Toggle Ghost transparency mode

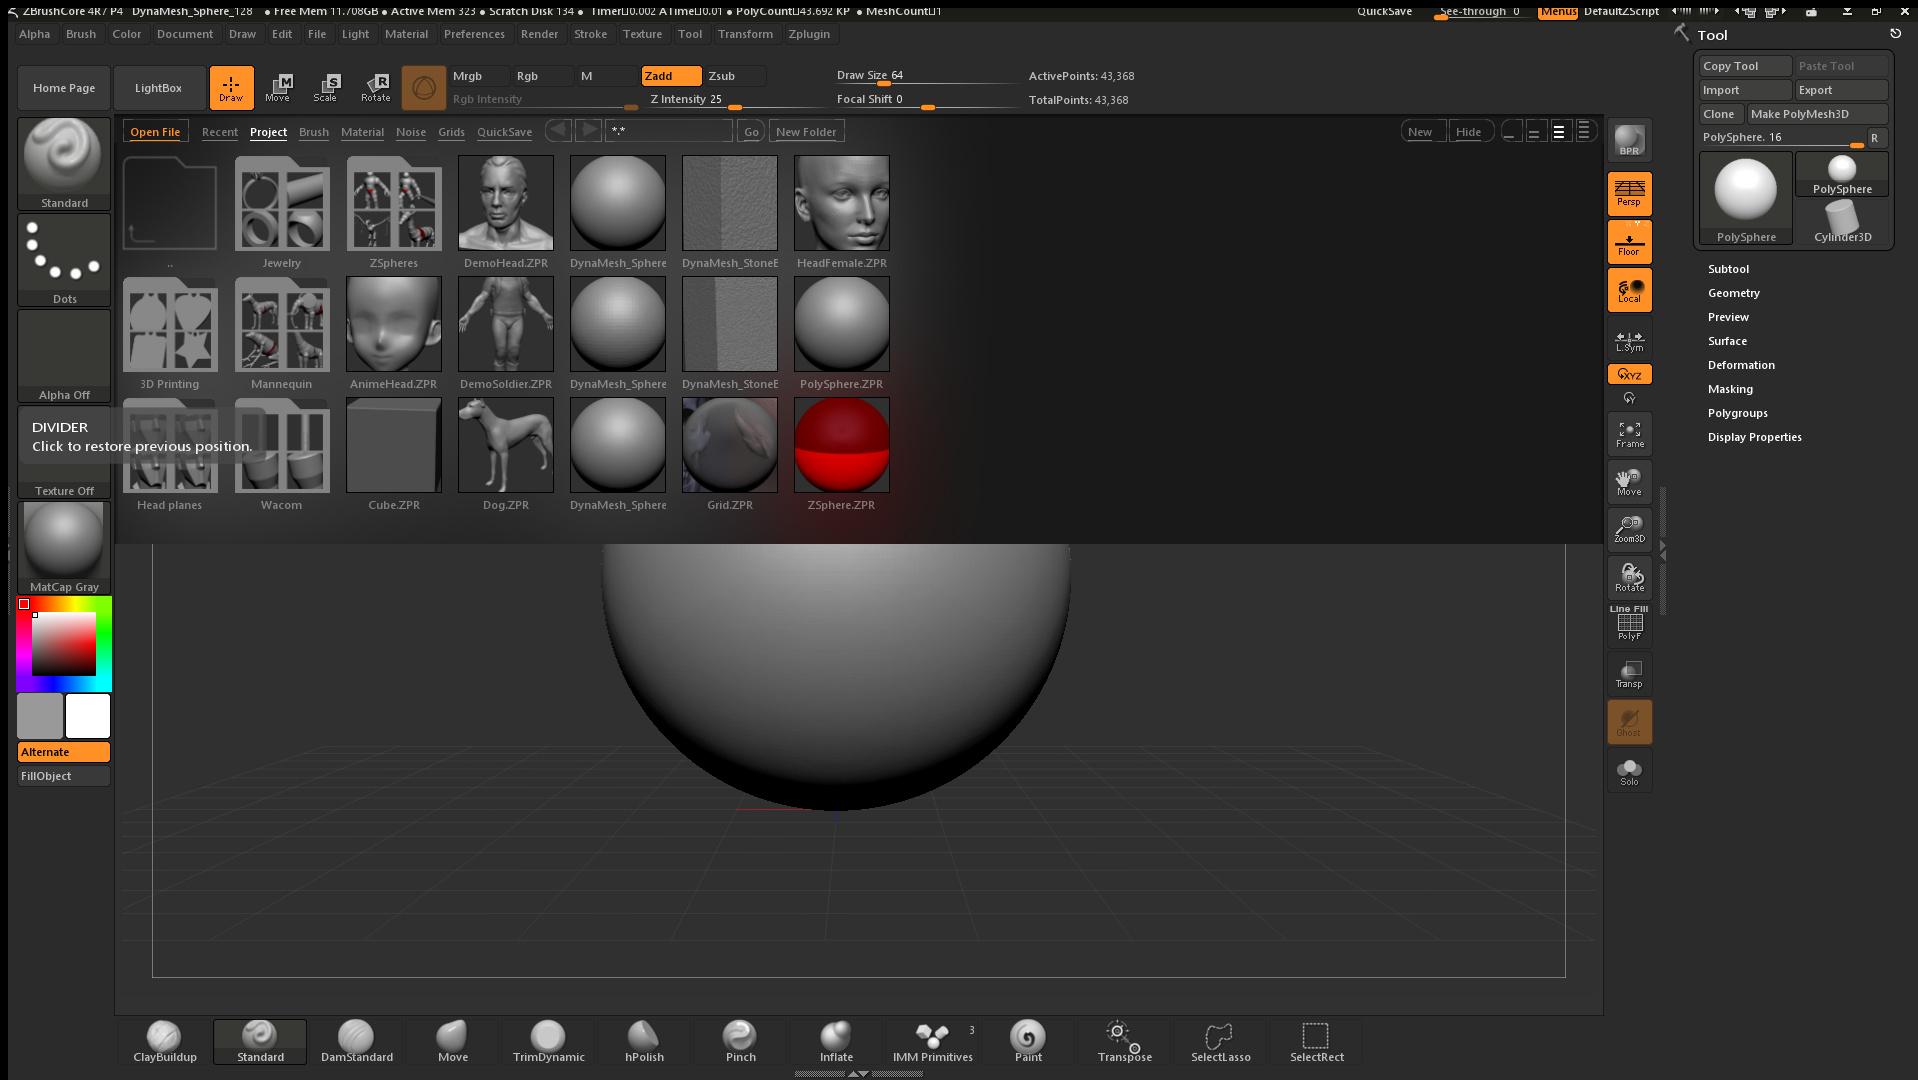pyautogui.click(x=1628, y=721)
